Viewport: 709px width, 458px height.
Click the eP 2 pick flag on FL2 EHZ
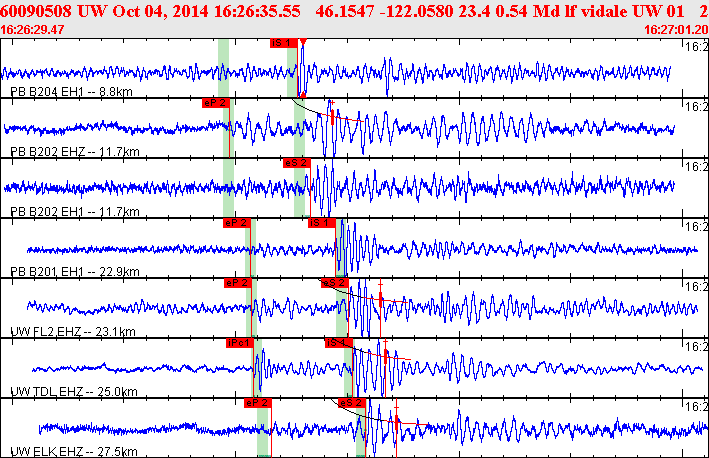(x=237, y=283)
